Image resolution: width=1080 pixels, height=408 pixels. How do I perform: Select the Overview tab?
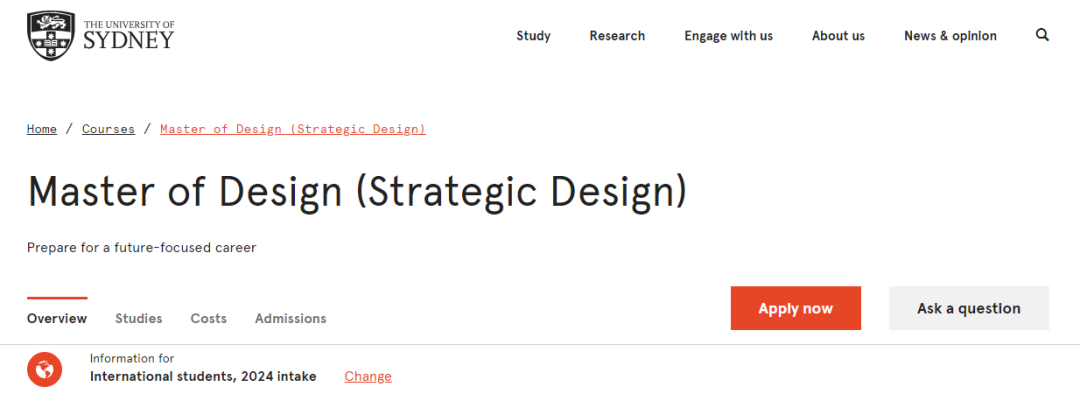57,318
